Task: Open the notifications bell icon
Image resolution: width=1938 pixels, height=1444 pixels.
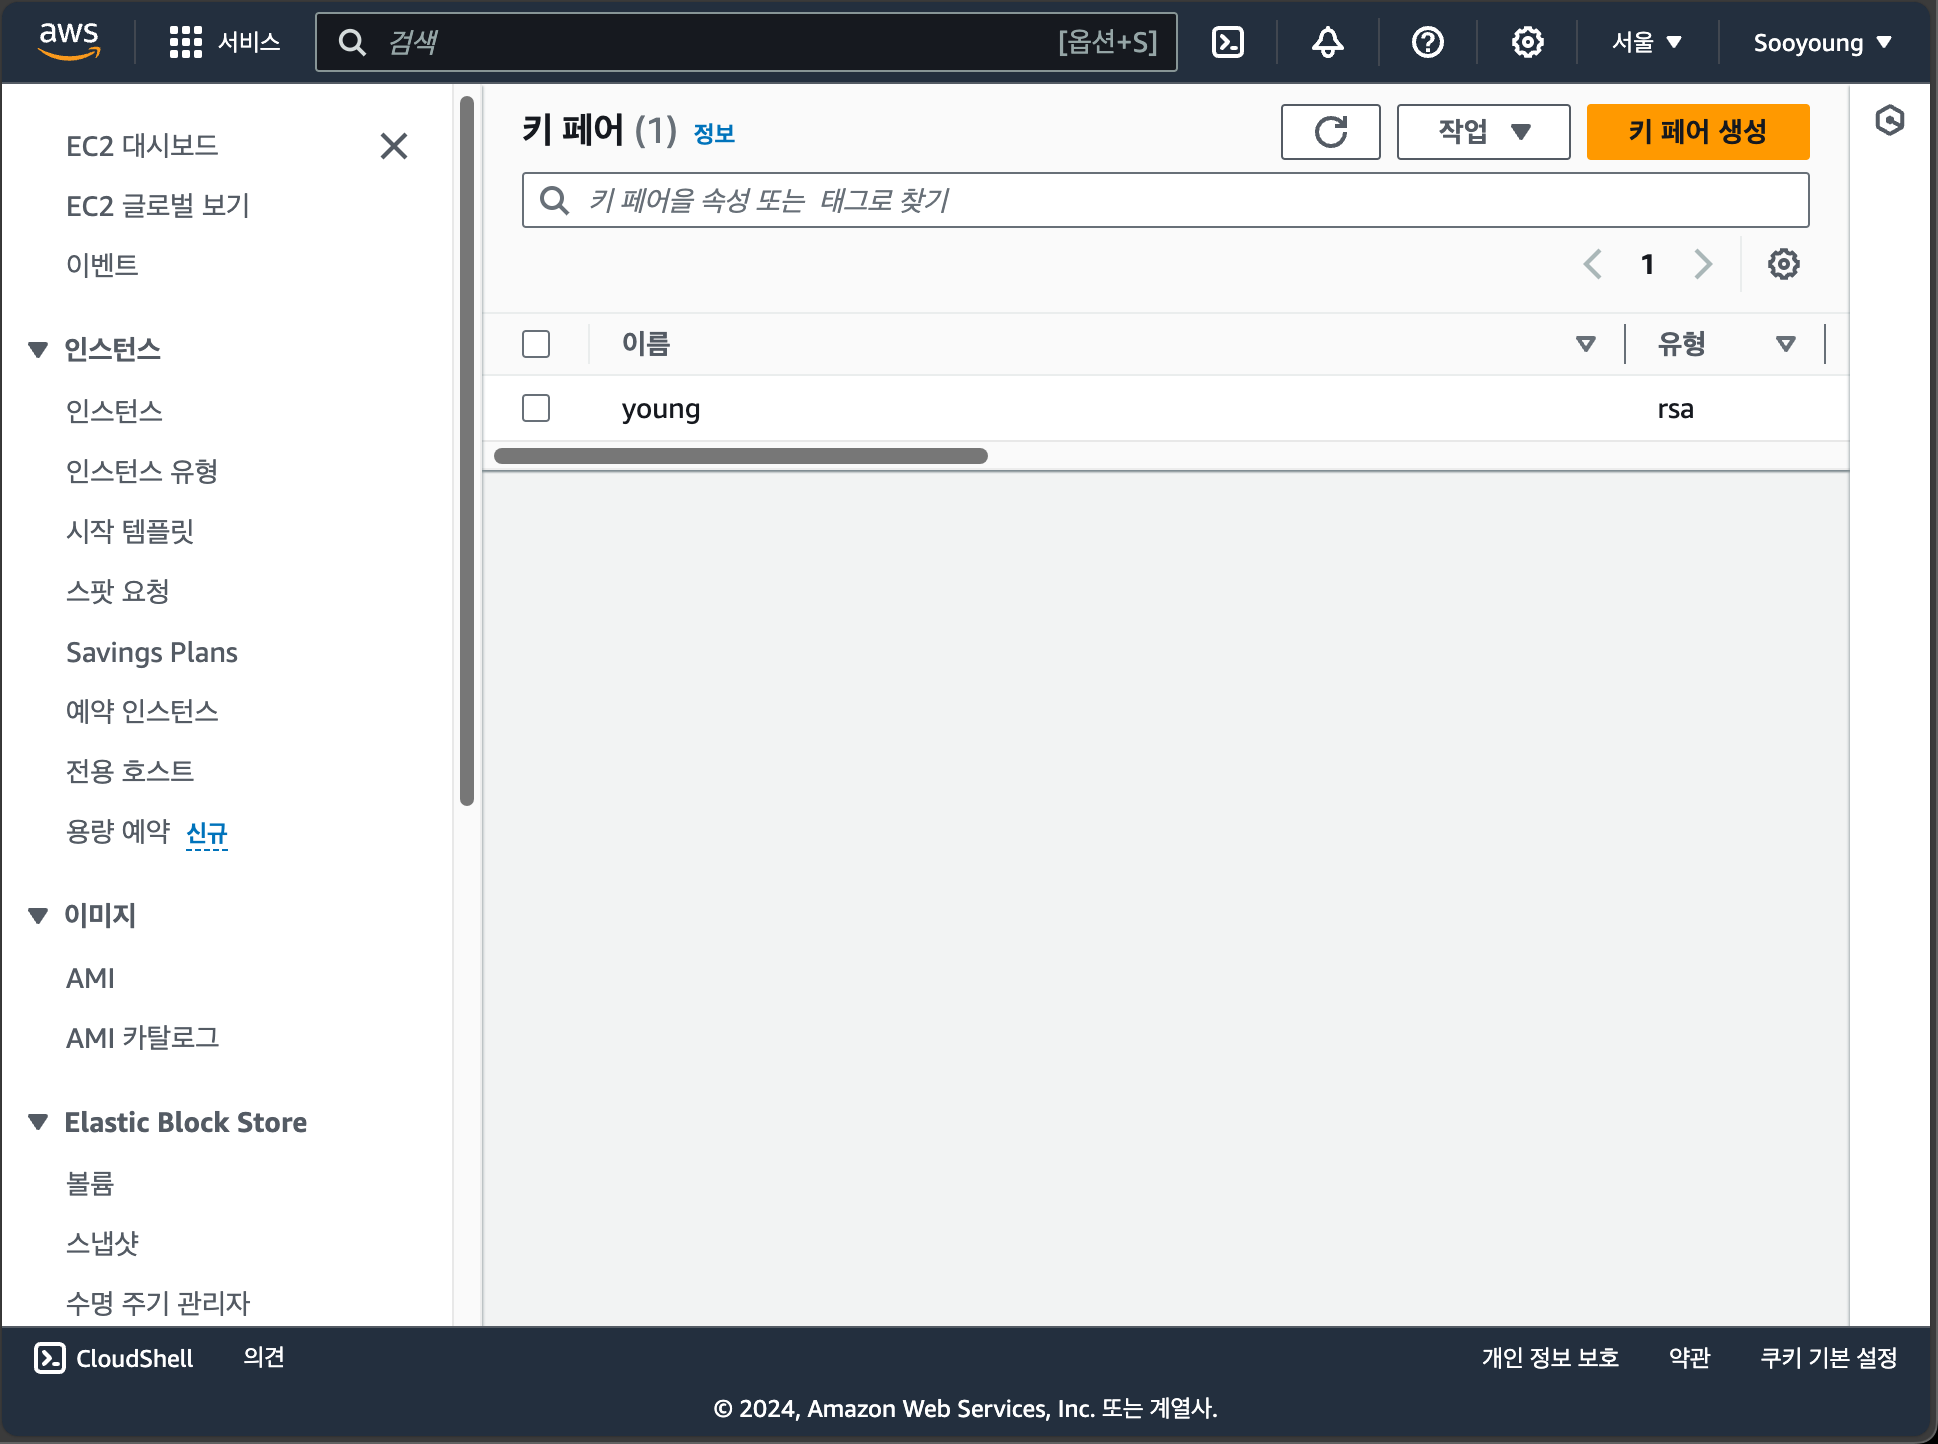Action: (1327, 42)
